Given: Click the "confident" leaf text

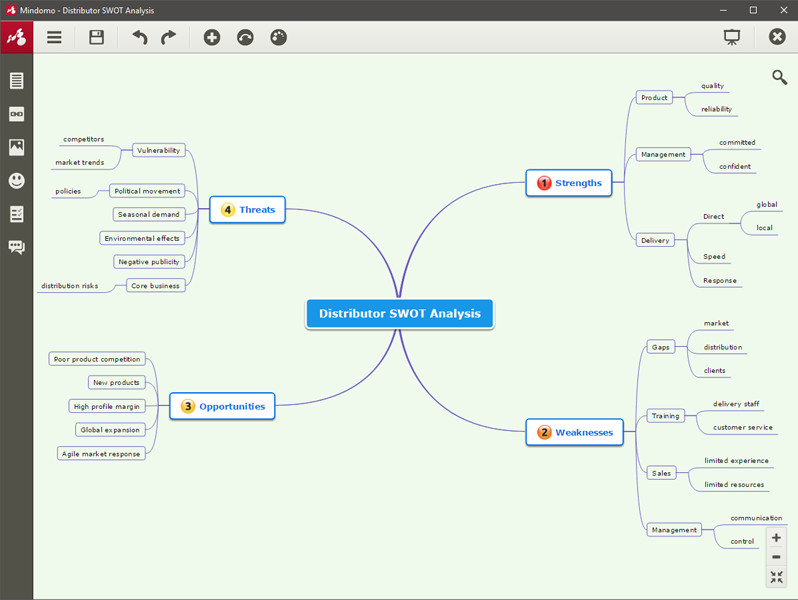Looking at the screenshot, I should [734, 166].
